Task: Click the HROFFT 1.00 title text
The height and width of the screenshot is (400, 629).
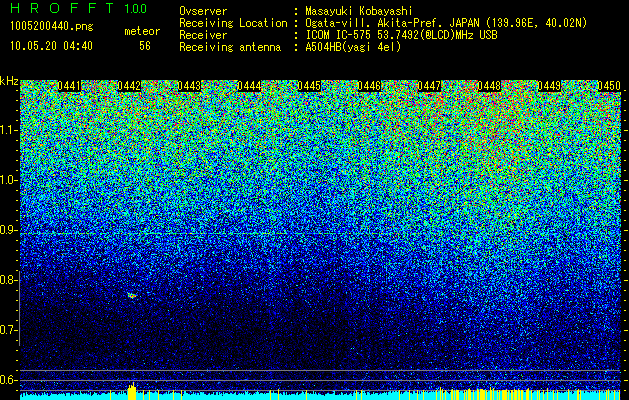Action: pos(79,8)
